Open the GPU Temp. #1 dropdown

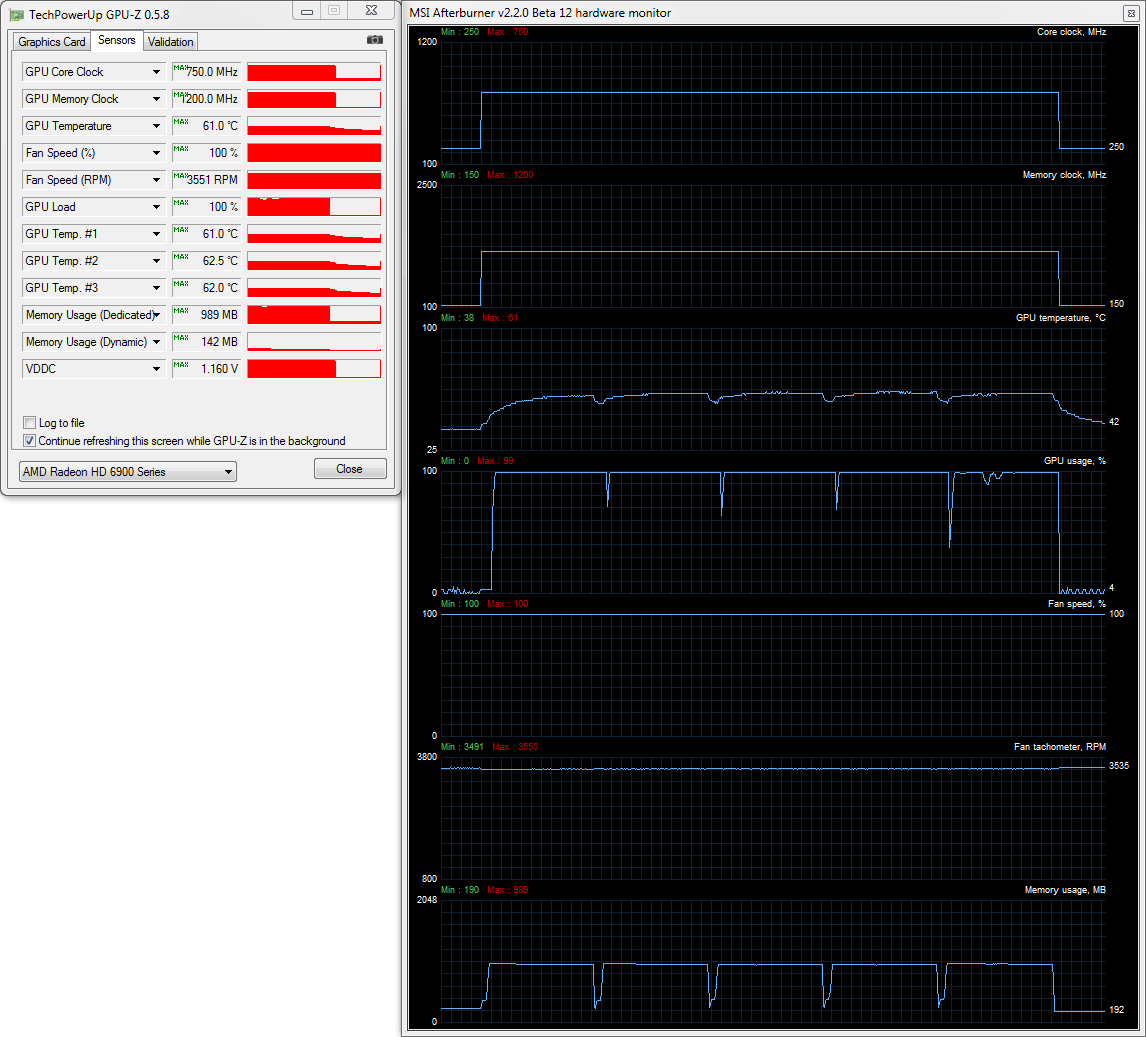156,234
